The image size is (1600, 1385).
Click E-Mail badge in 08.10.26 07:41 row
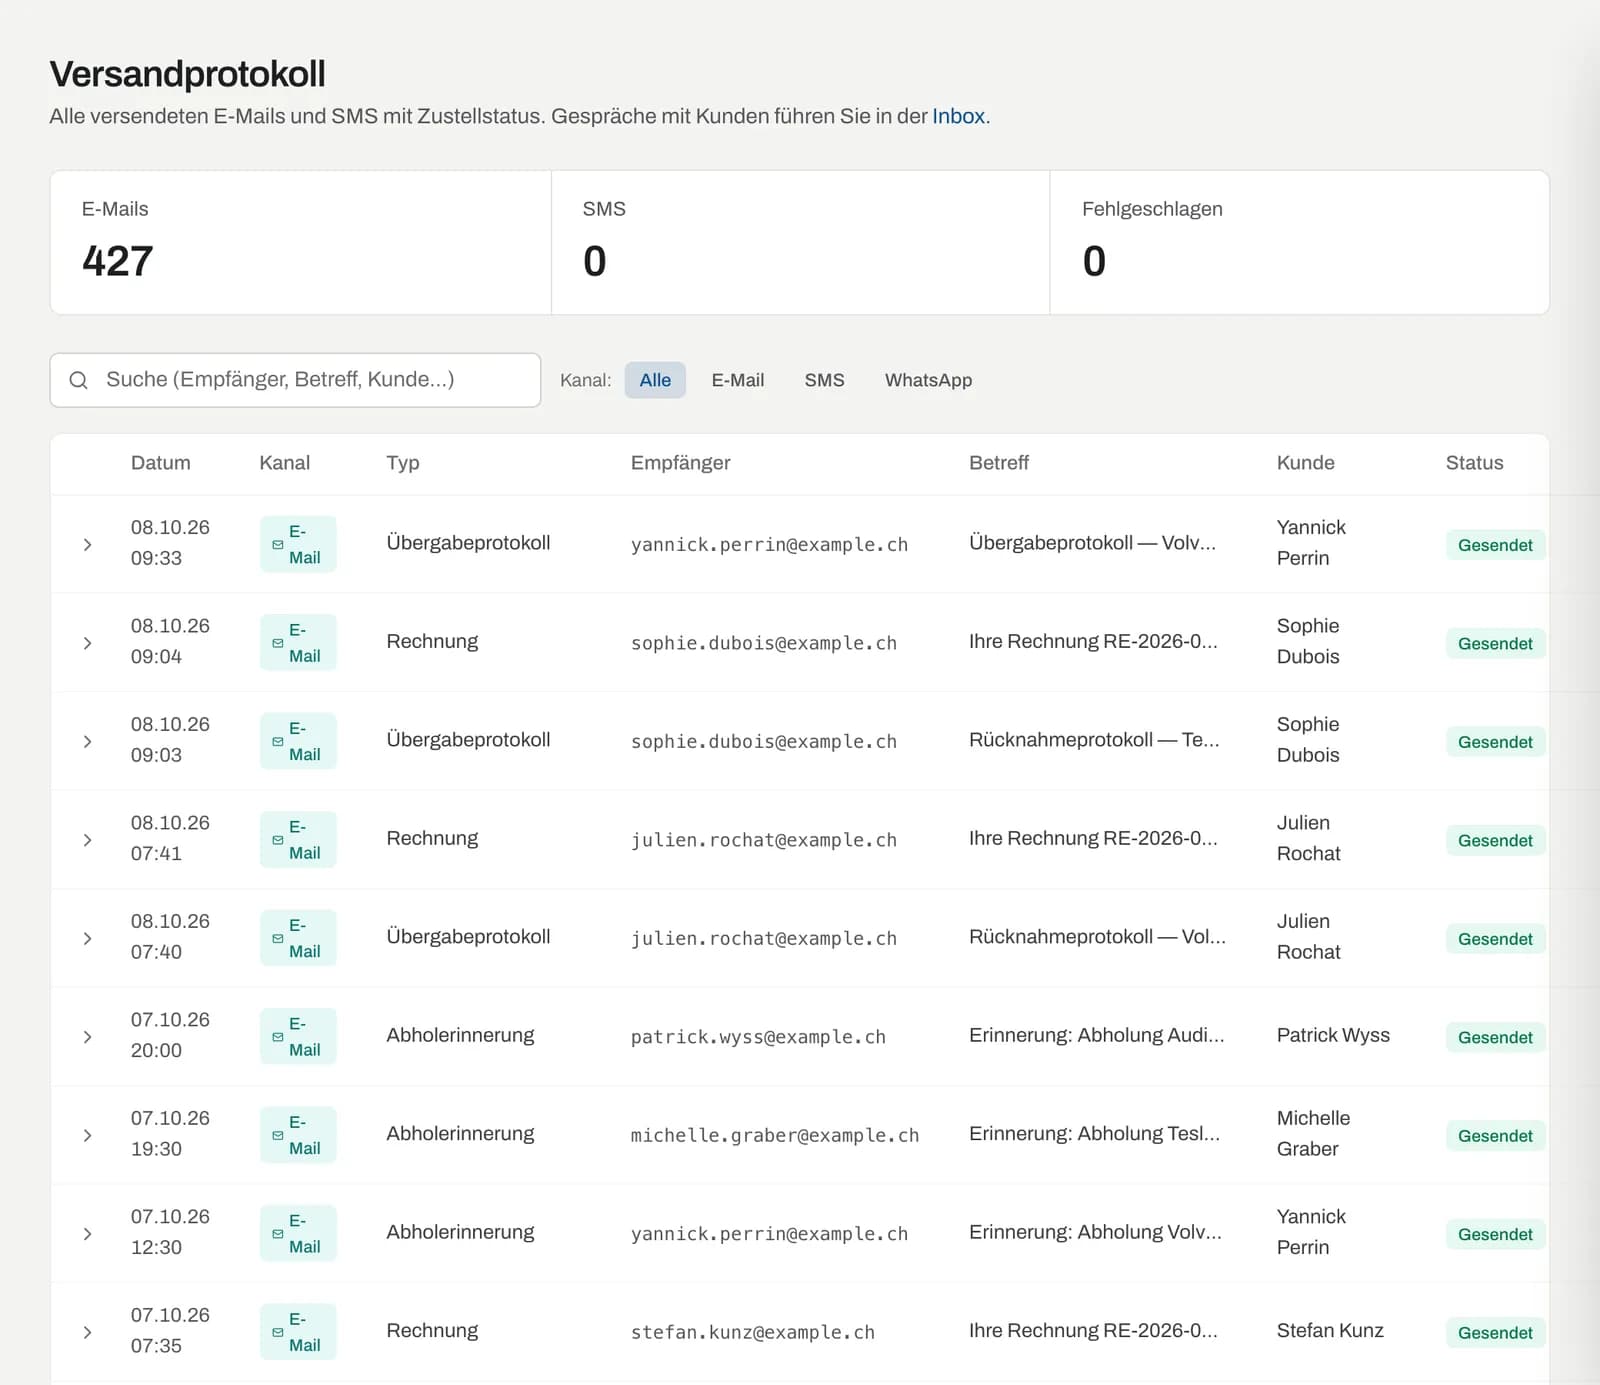(x=298, y=839)
